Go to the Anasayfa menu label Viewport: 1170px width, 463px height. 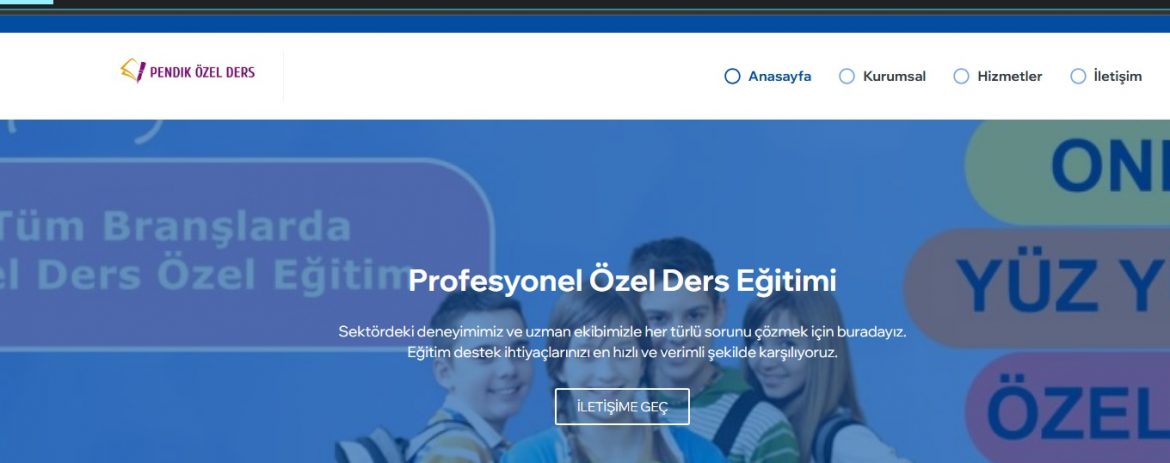point(779,76)
